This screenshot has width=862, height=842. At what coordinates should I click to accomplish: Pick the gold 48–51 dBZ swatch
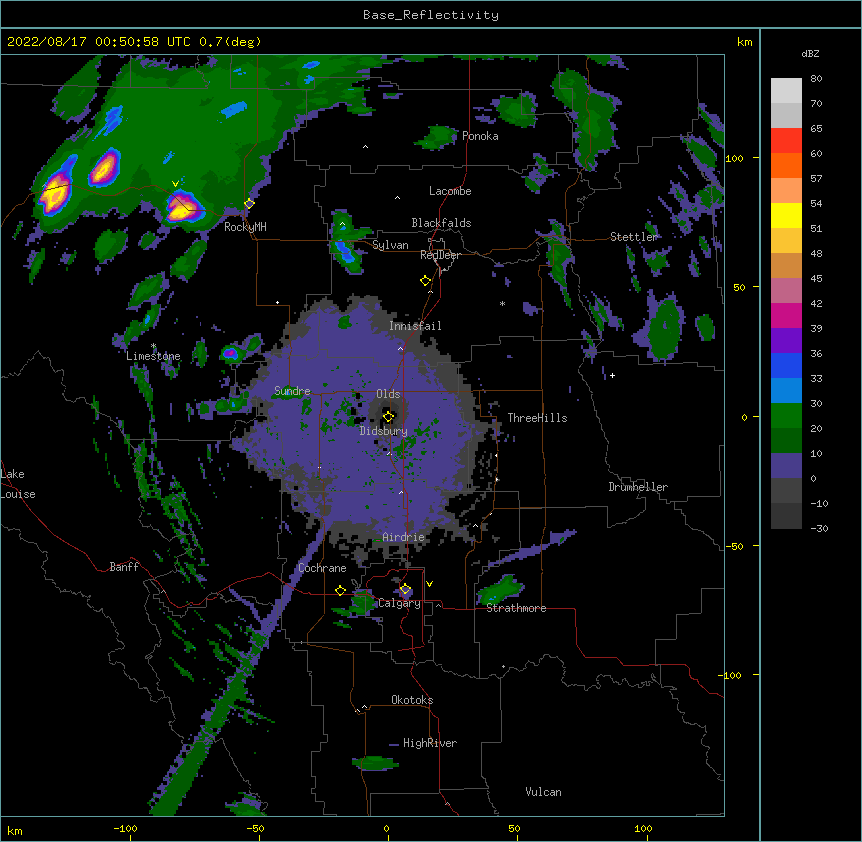(x=786, y=241)
